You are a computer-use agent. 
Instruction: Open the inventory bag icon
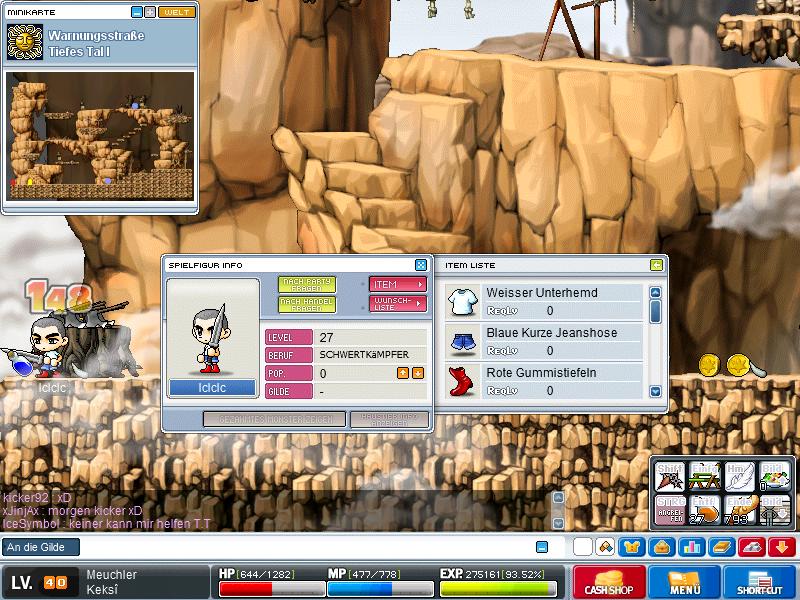(661, 547)
